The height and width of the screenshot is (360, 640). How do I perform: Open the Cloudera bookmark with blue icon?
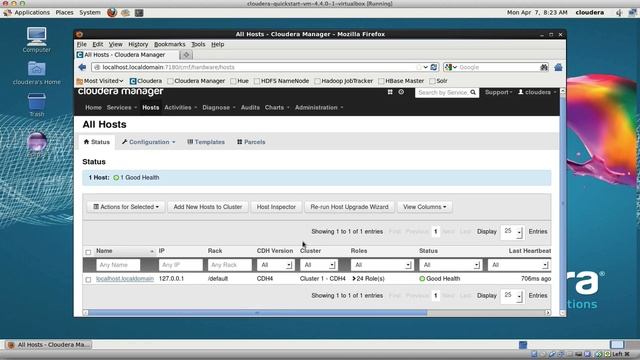click(x=146, y=81)
